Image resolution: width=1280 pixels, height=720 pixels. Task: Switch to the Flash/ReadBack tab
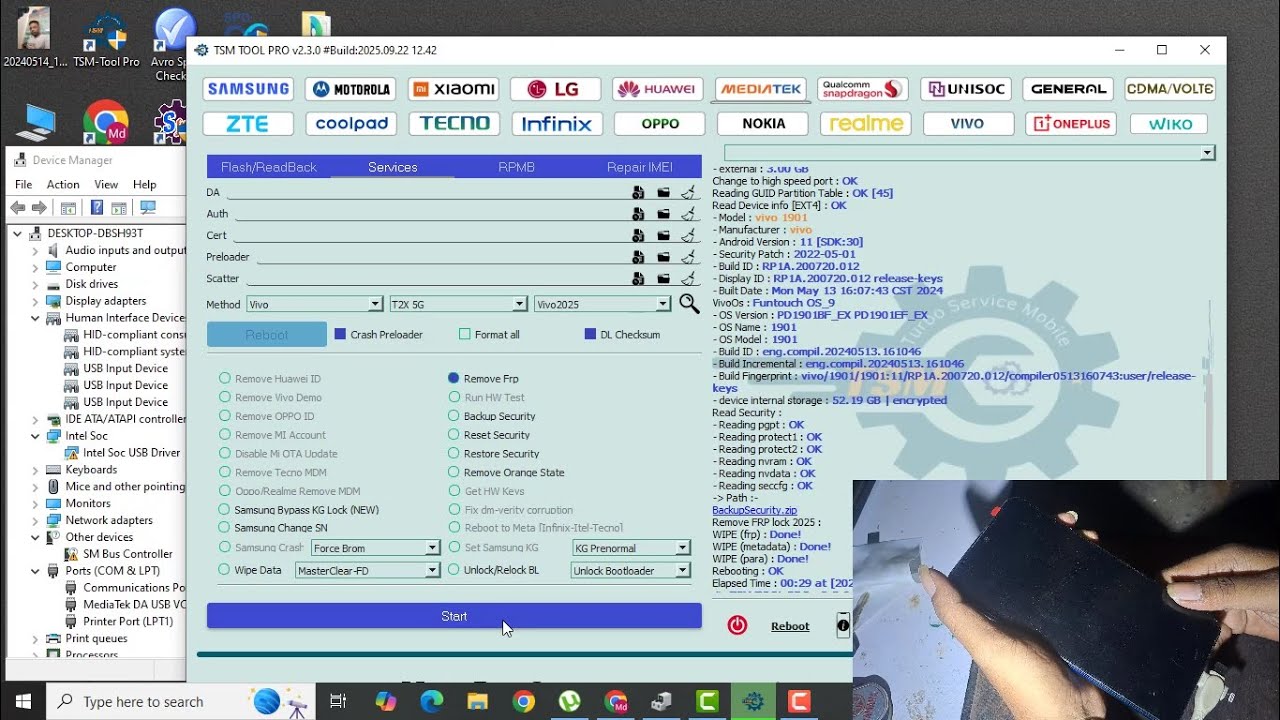269,167
